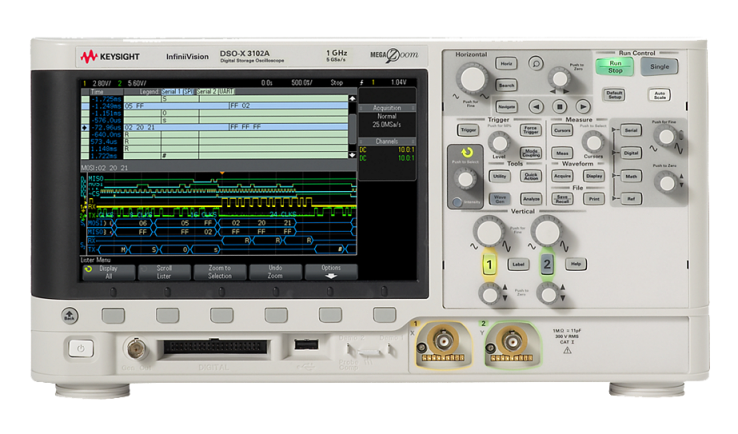This screenshot has width=738, height=434.
Task: Select the Serial 1 (SPI) legend tab
Action: pos(177,91)
